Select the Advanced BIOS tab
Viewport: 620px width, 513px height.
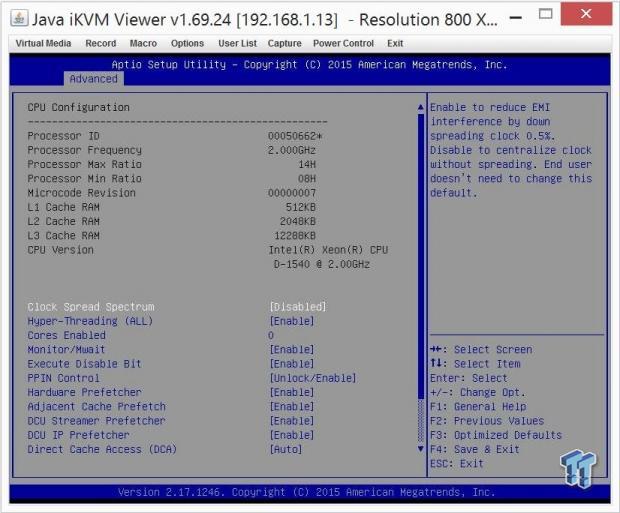pyautogui.click(x=94, y=79)
